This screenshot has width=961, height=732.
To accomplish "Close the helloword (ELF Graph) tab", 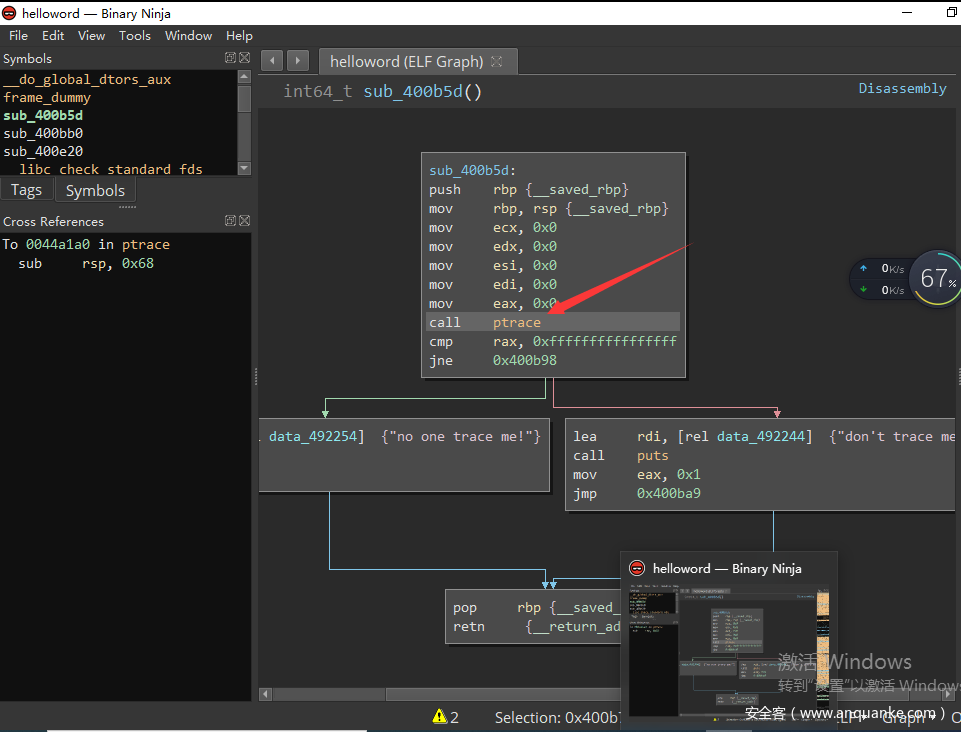I will click(x=497, y=62).
